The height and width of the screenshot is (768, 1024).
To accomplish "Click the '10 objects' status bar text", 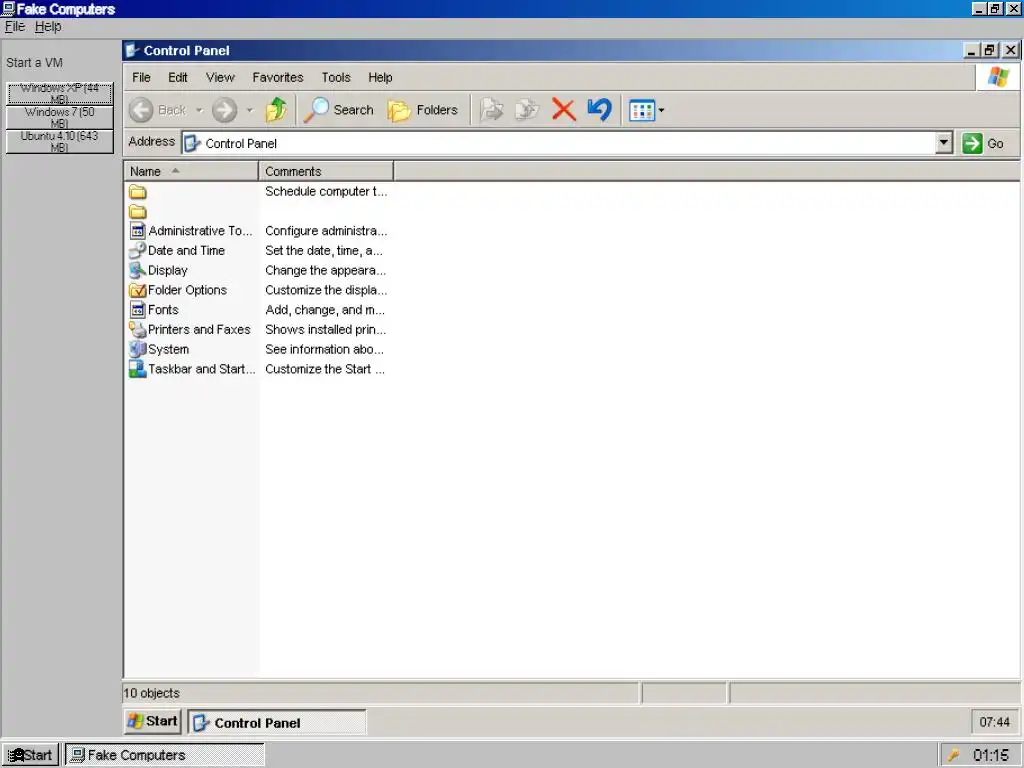I will (x=151, y=693).
